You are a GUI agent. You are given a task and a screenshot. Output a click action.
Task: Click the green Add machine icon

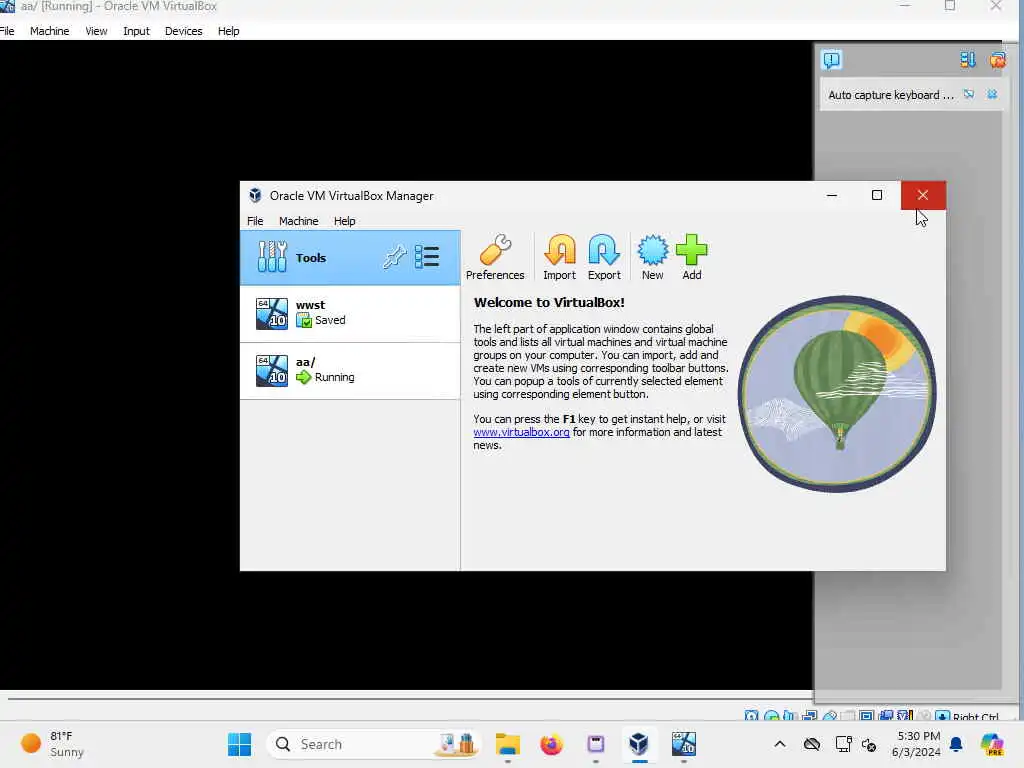[692, 257]
